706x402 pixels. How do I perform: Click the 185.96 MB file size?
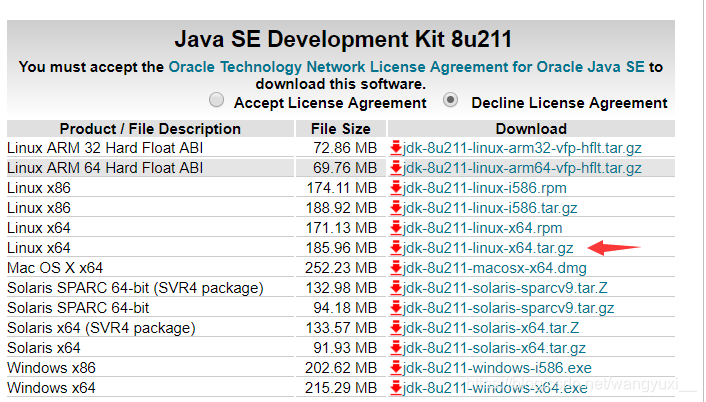click(x=341, y=248)
